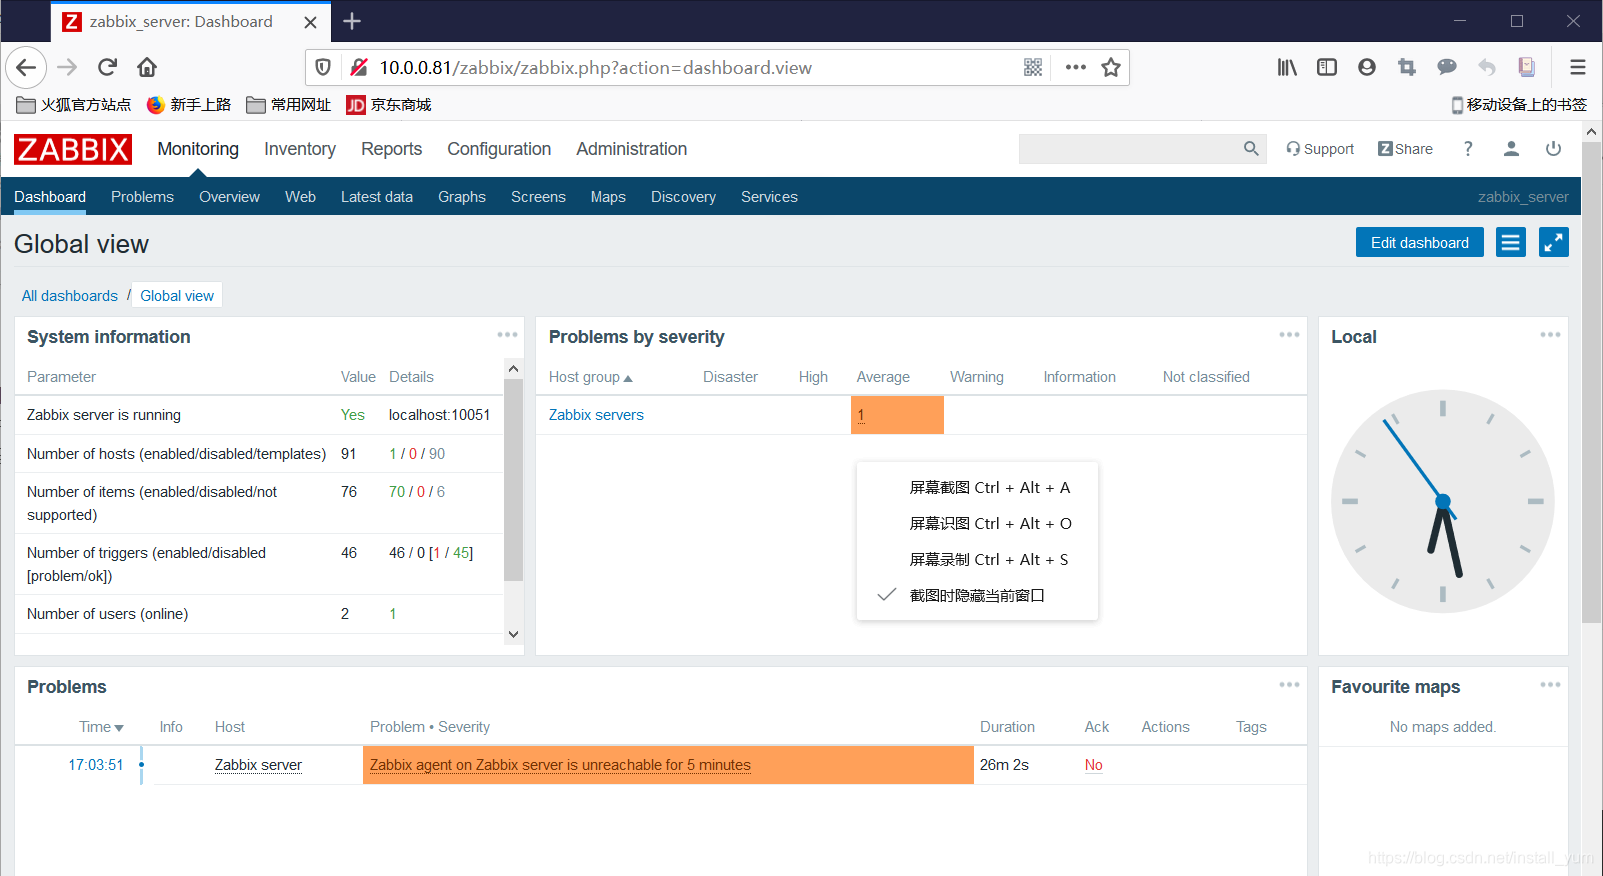Viewport: 1603px width, 876px height.
Task: Click the System information widget scrollbar down arrow
Action: pos(513,634)
